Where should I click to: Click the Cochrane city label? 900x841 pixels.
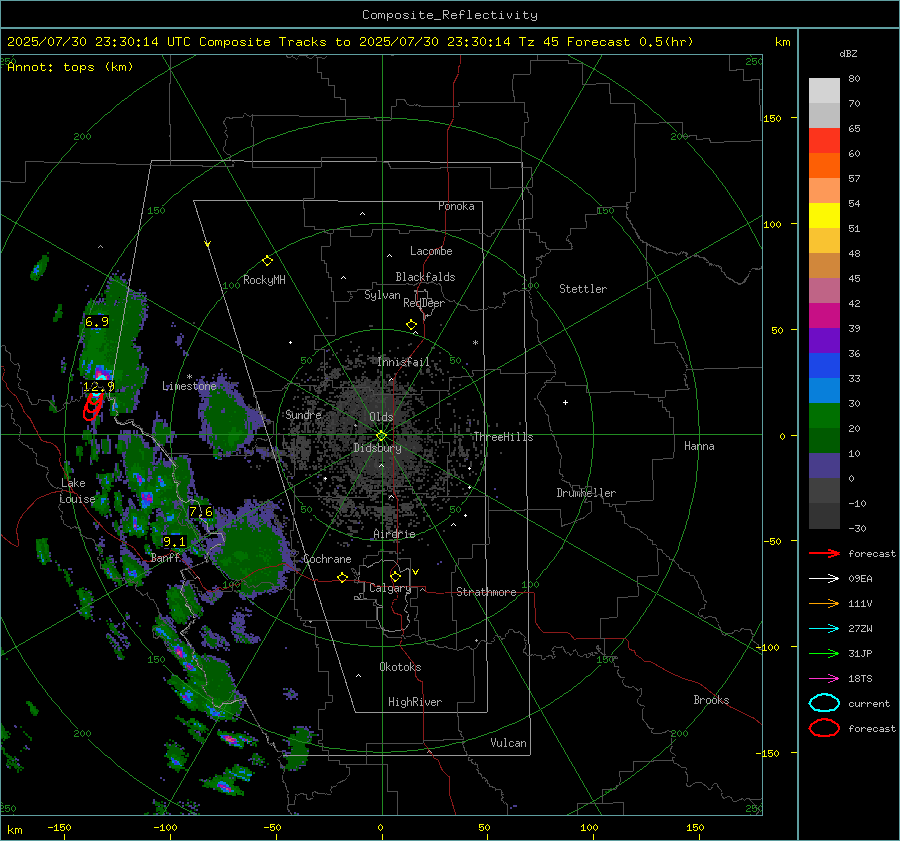click(327, 559)
